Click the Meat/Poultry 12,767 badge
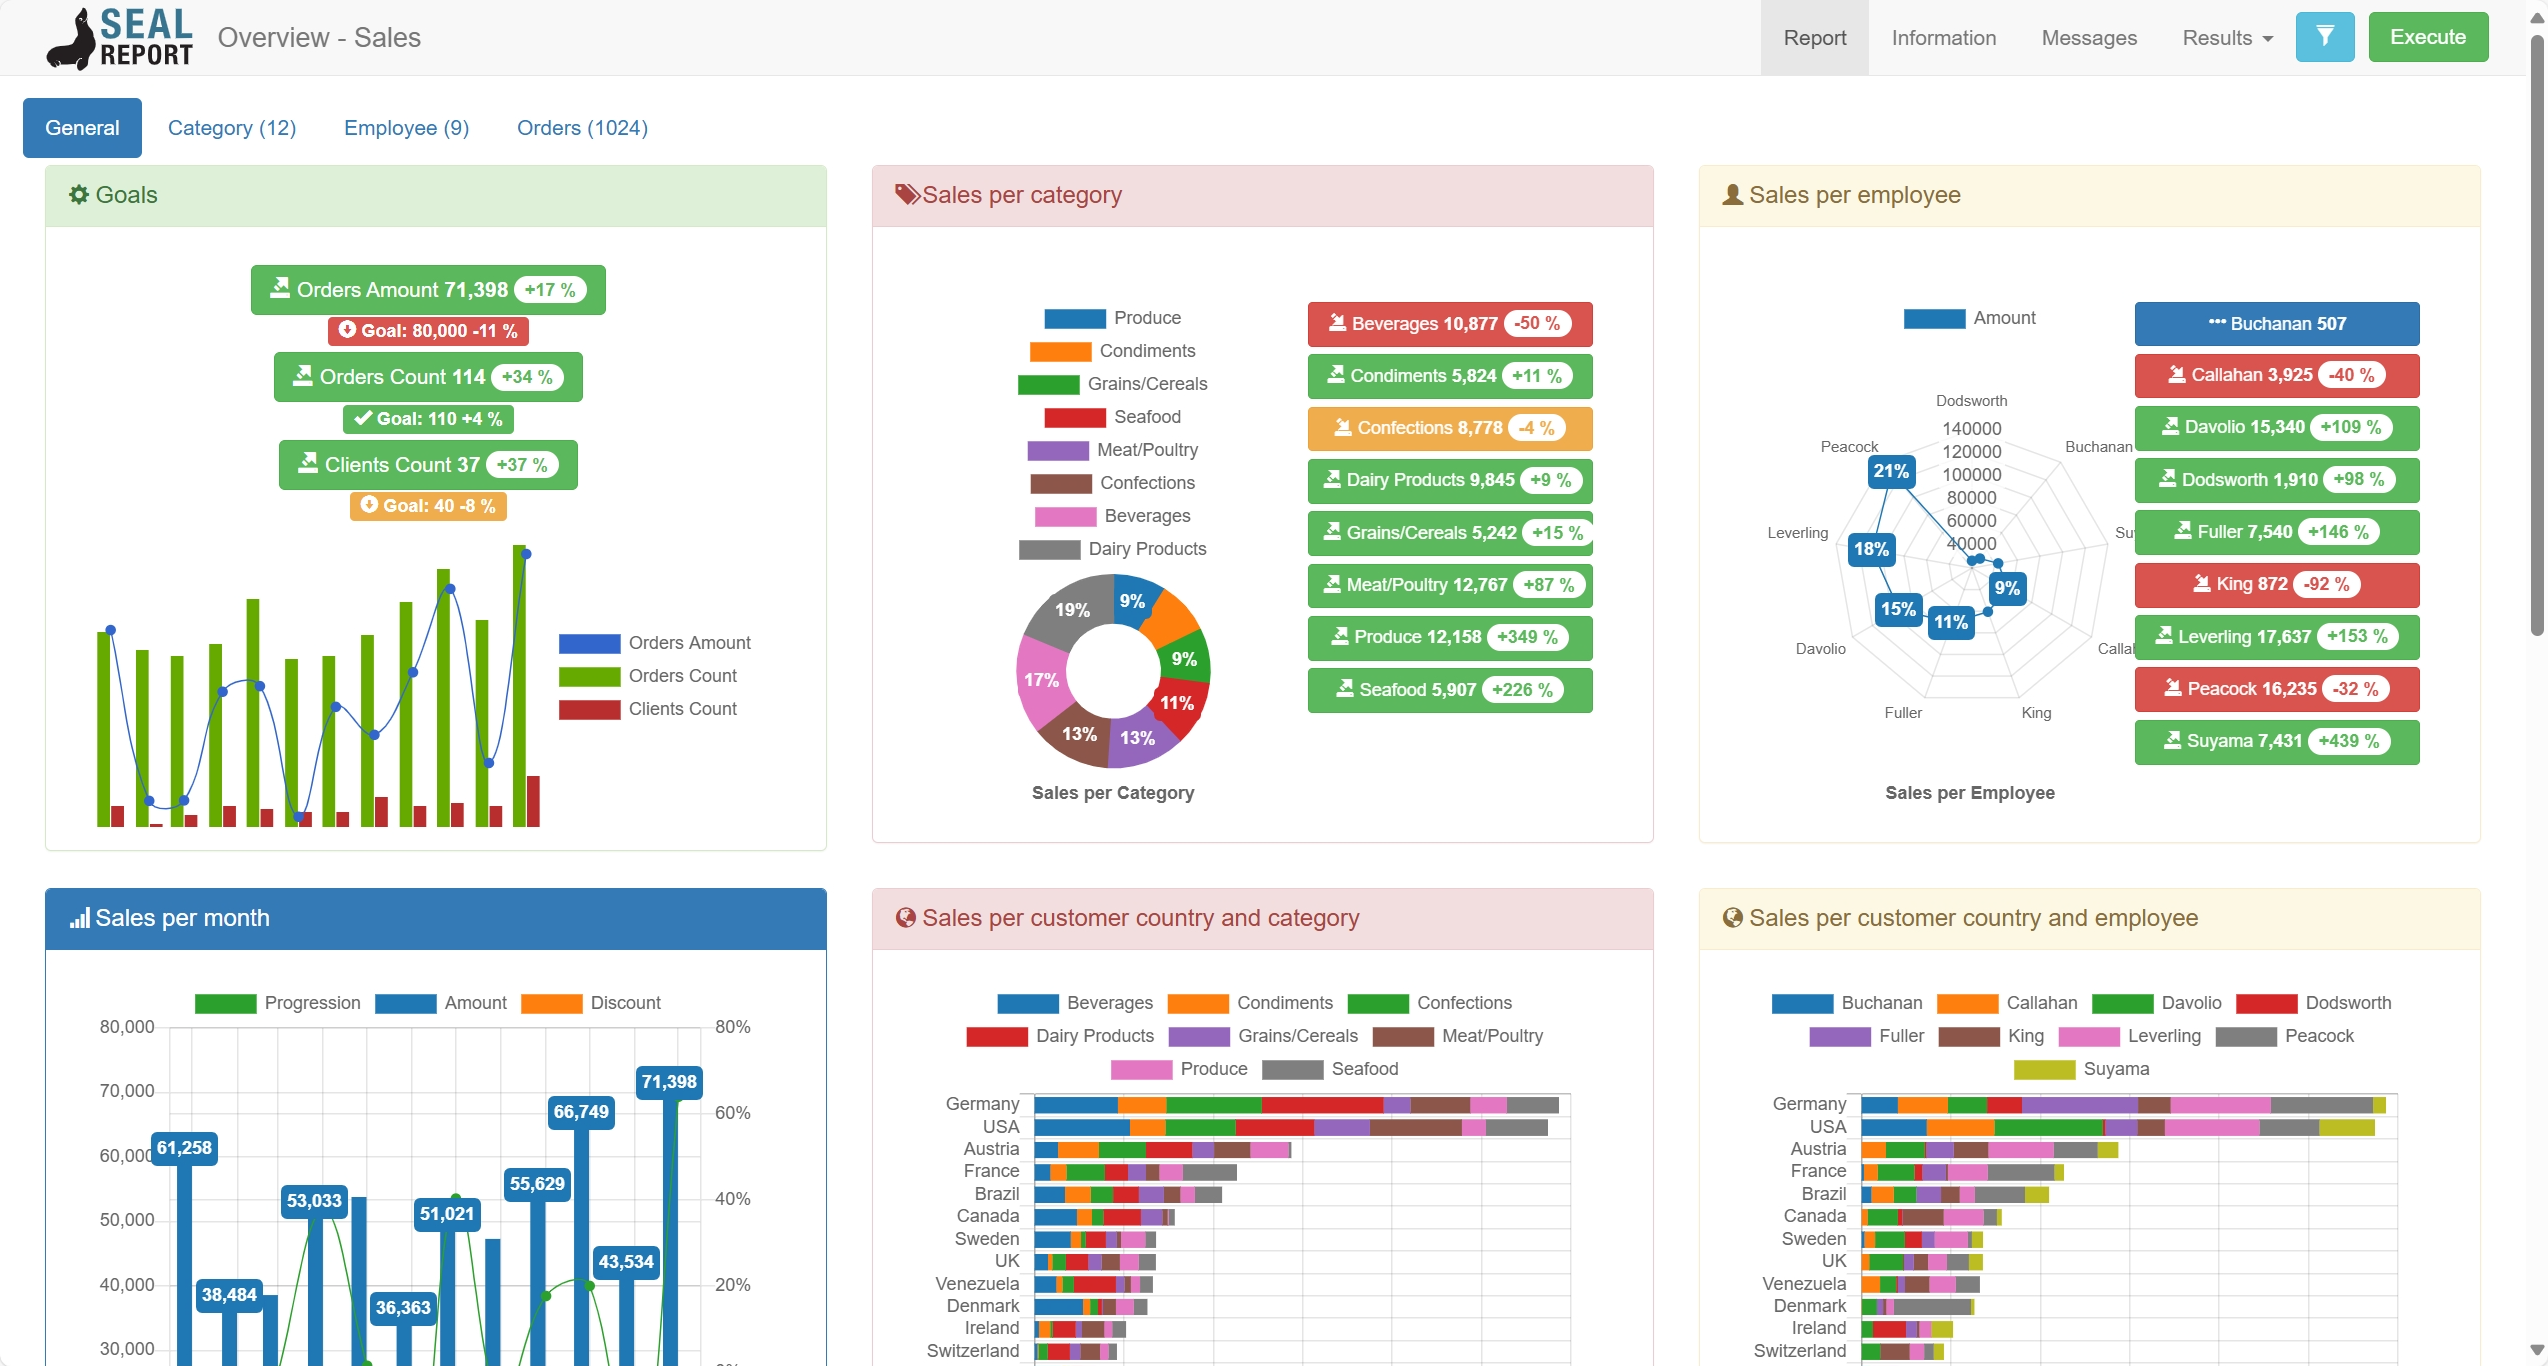This screenshot has width=2548, height=1366. pos(1450,585)
